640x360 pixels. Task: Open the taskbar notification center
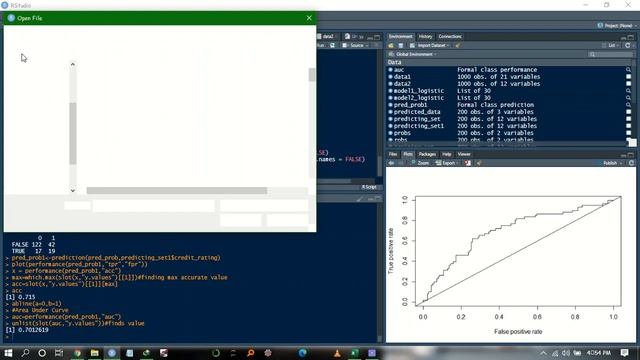click(624, 353)
